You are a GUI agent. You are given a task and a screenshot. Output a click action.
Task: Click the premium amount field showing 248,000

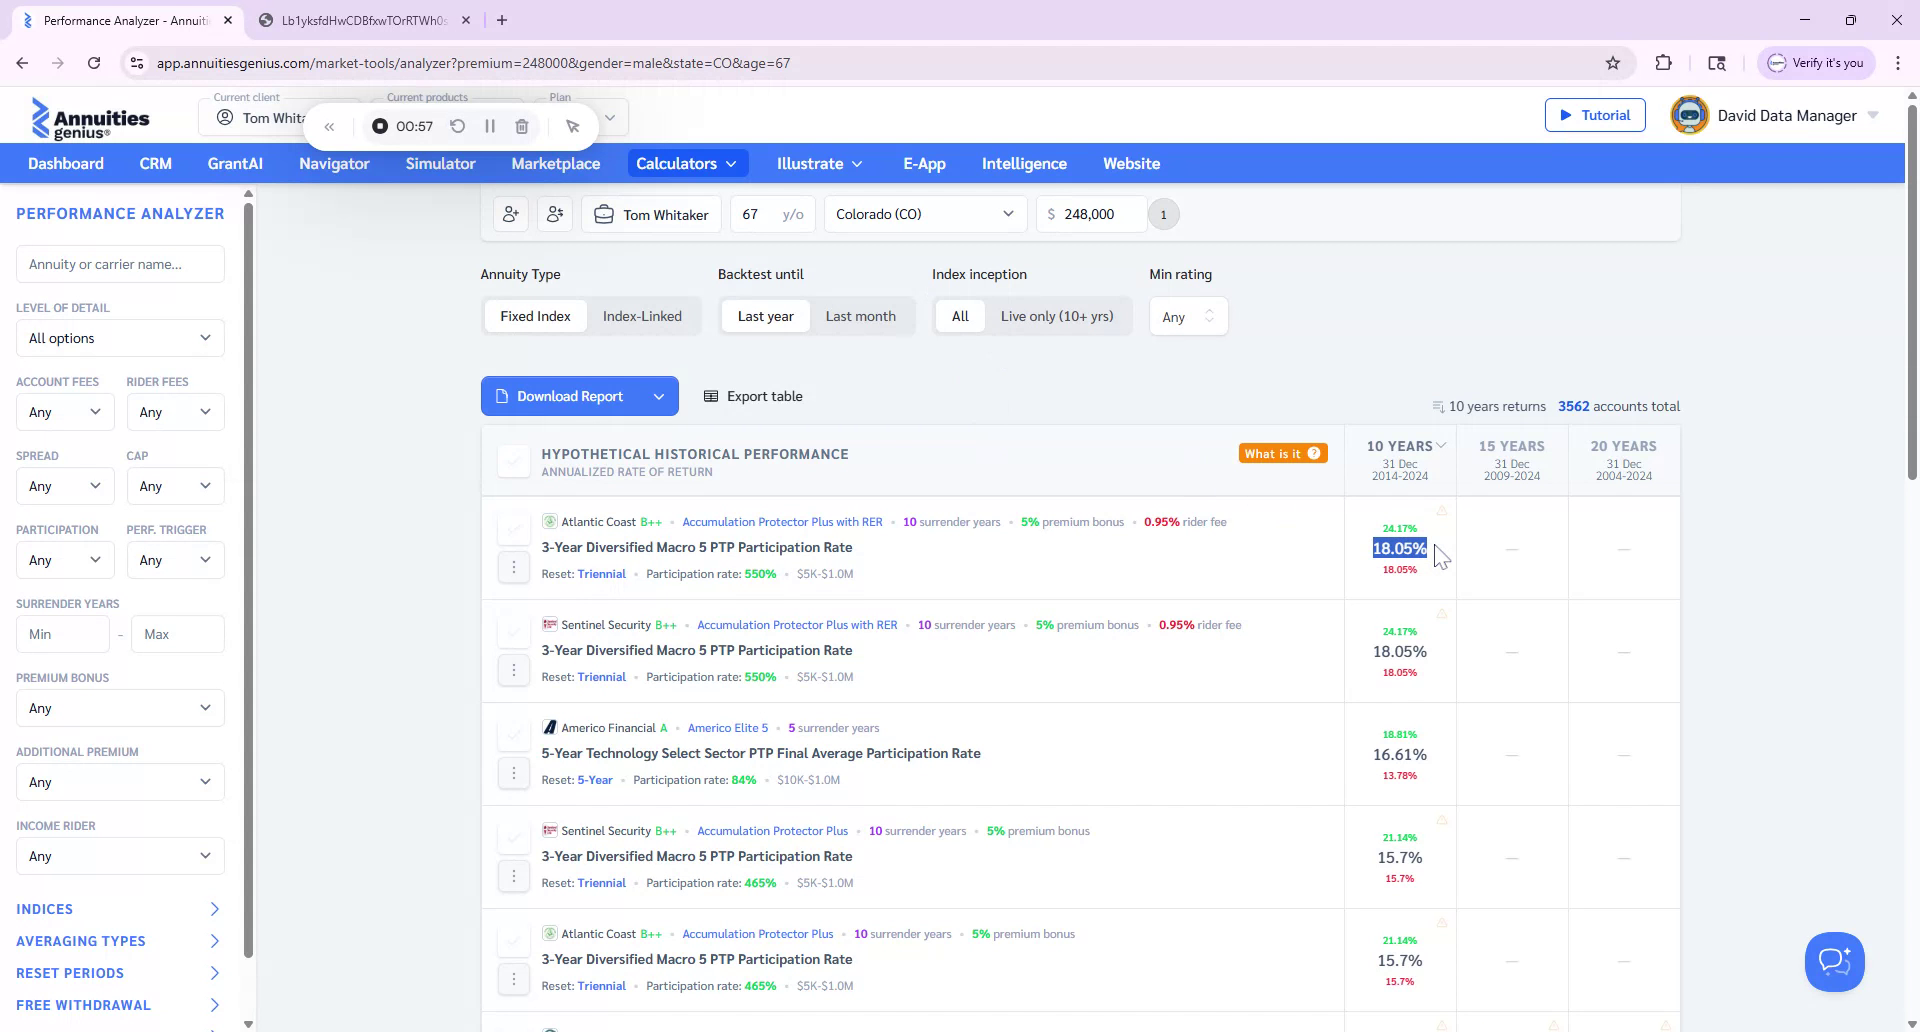pyautogui.click(x=1097, y=213)
